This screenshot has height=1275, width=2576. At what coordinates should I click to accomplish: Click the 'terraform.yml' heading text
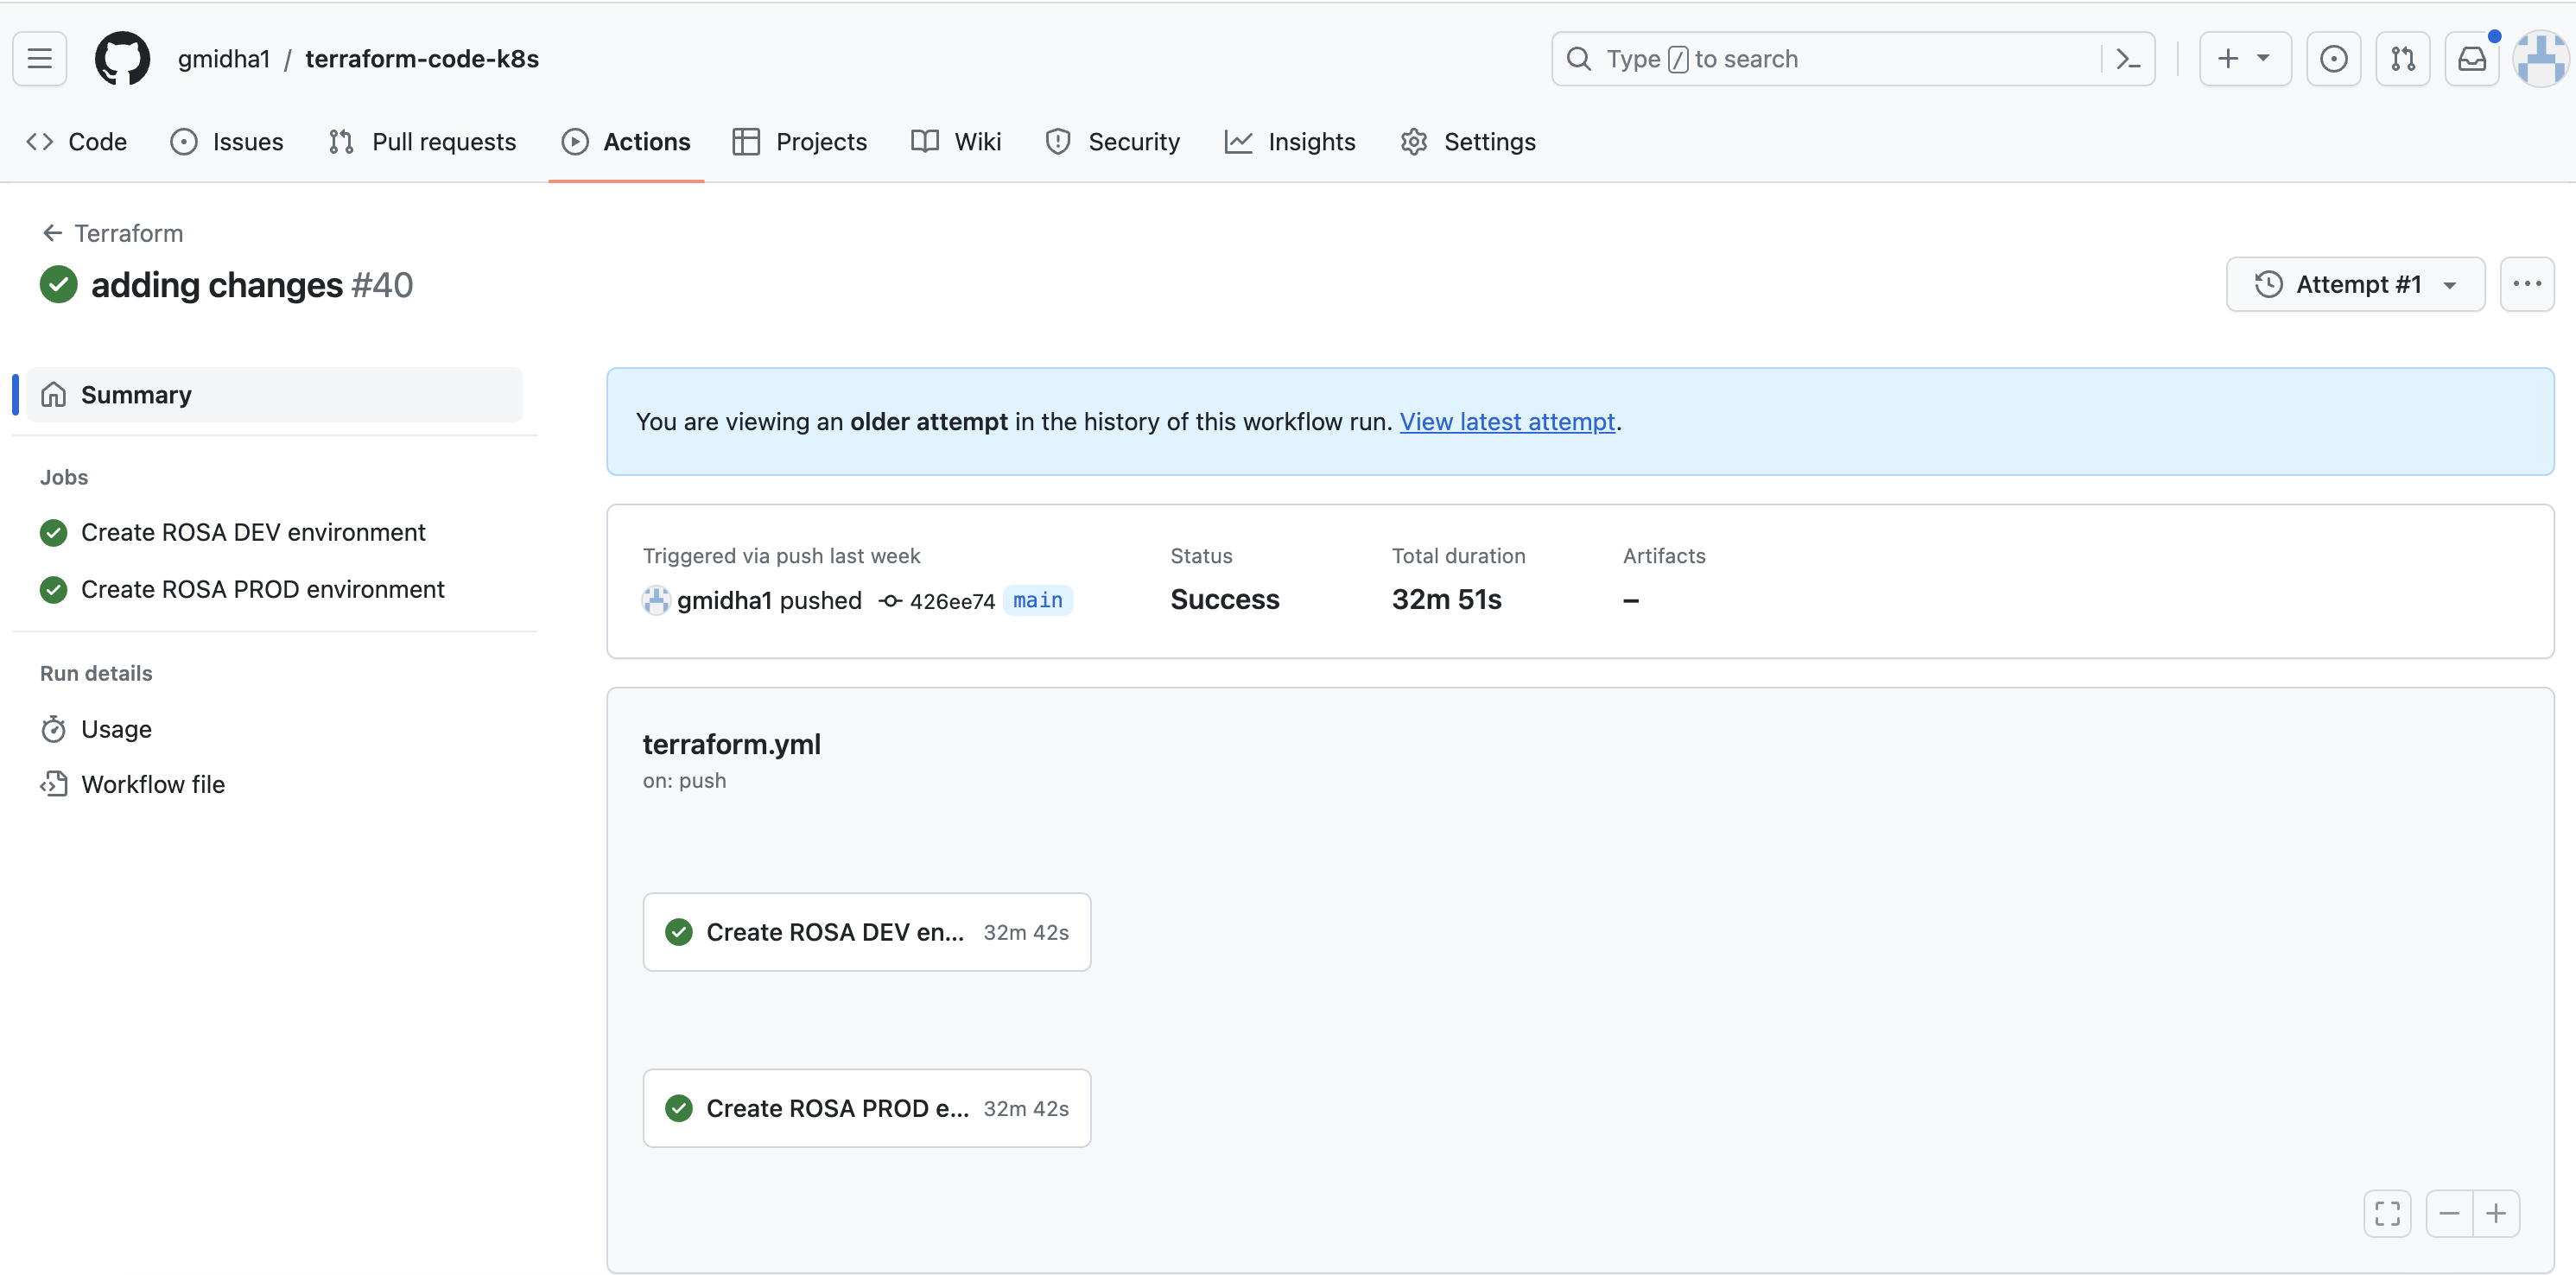(x=731, y=745)
